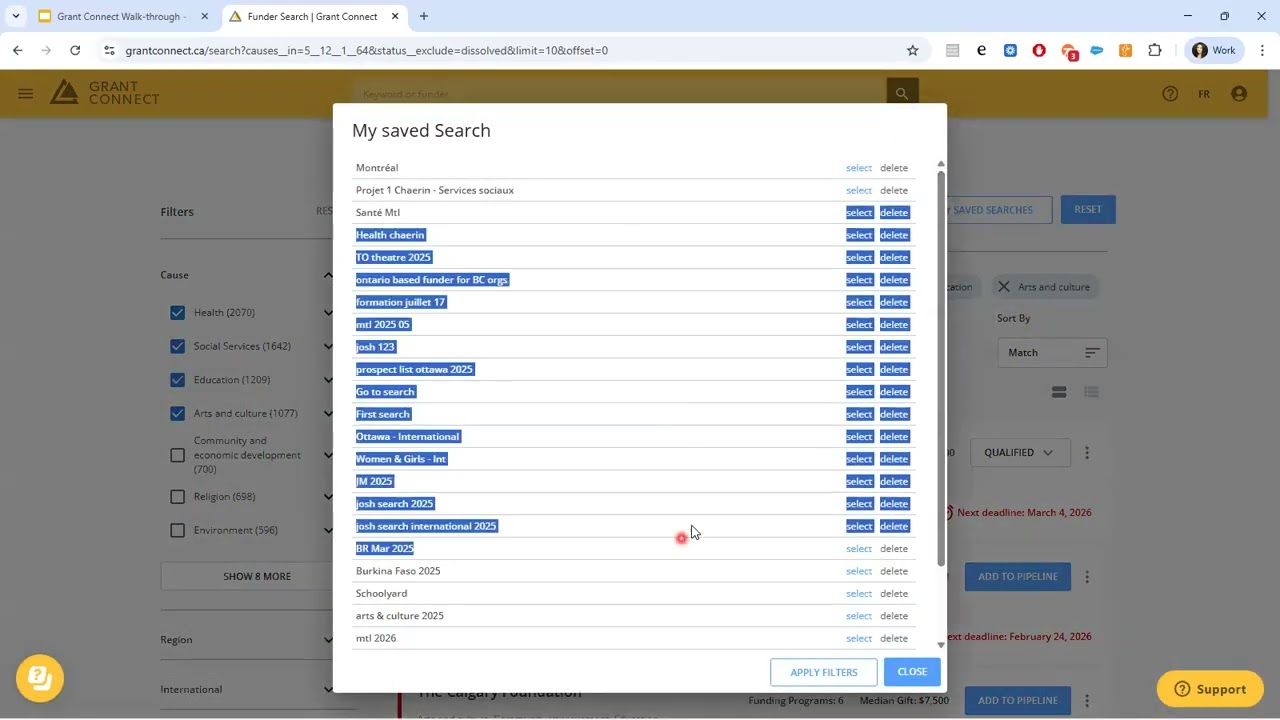The width and height of the screenshot is (1280, 720).
Task: Open the Support chat widget
Action: 1210,689
